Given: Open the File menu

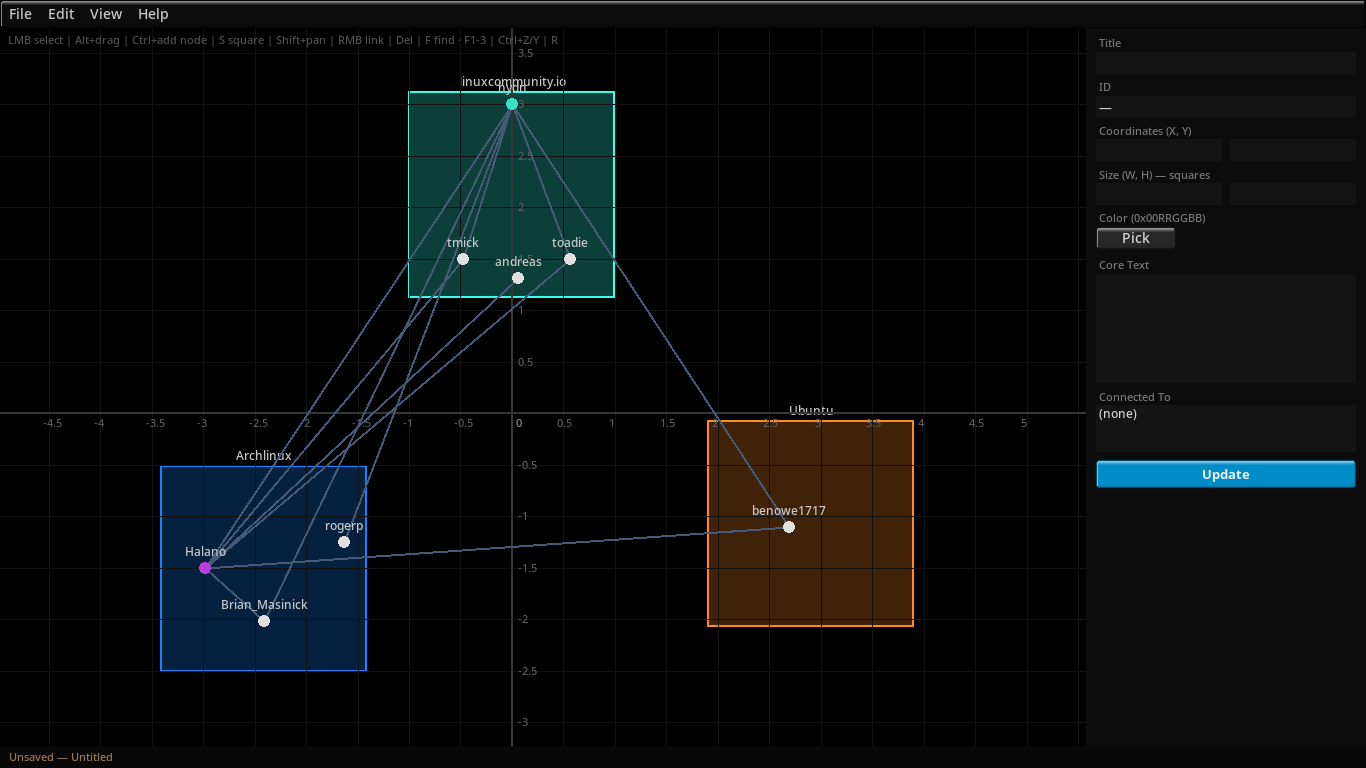Looking at the screenshot, I should [x=20, y=14].
